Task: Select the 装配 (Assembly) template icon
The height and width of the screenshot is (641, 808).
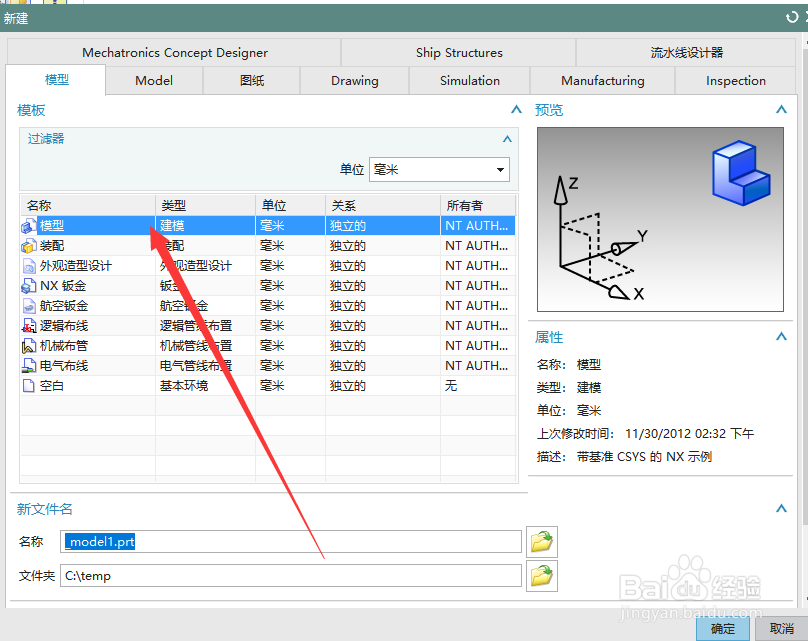Action: click(x=27, y=245)
